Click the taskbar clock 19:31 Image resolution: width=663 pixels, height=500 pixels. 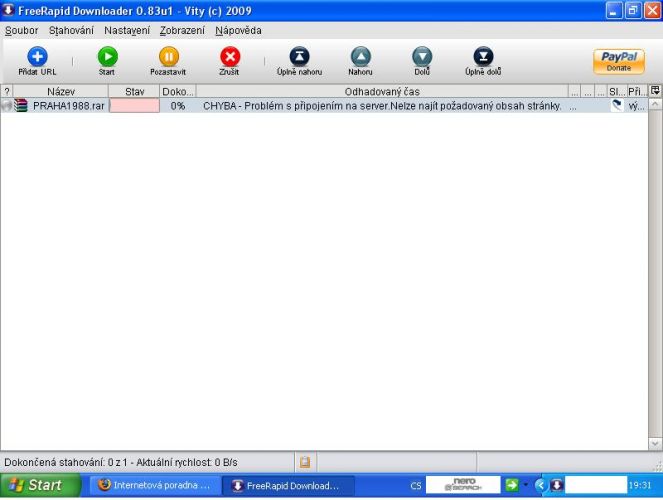click(x=640, y=485)
